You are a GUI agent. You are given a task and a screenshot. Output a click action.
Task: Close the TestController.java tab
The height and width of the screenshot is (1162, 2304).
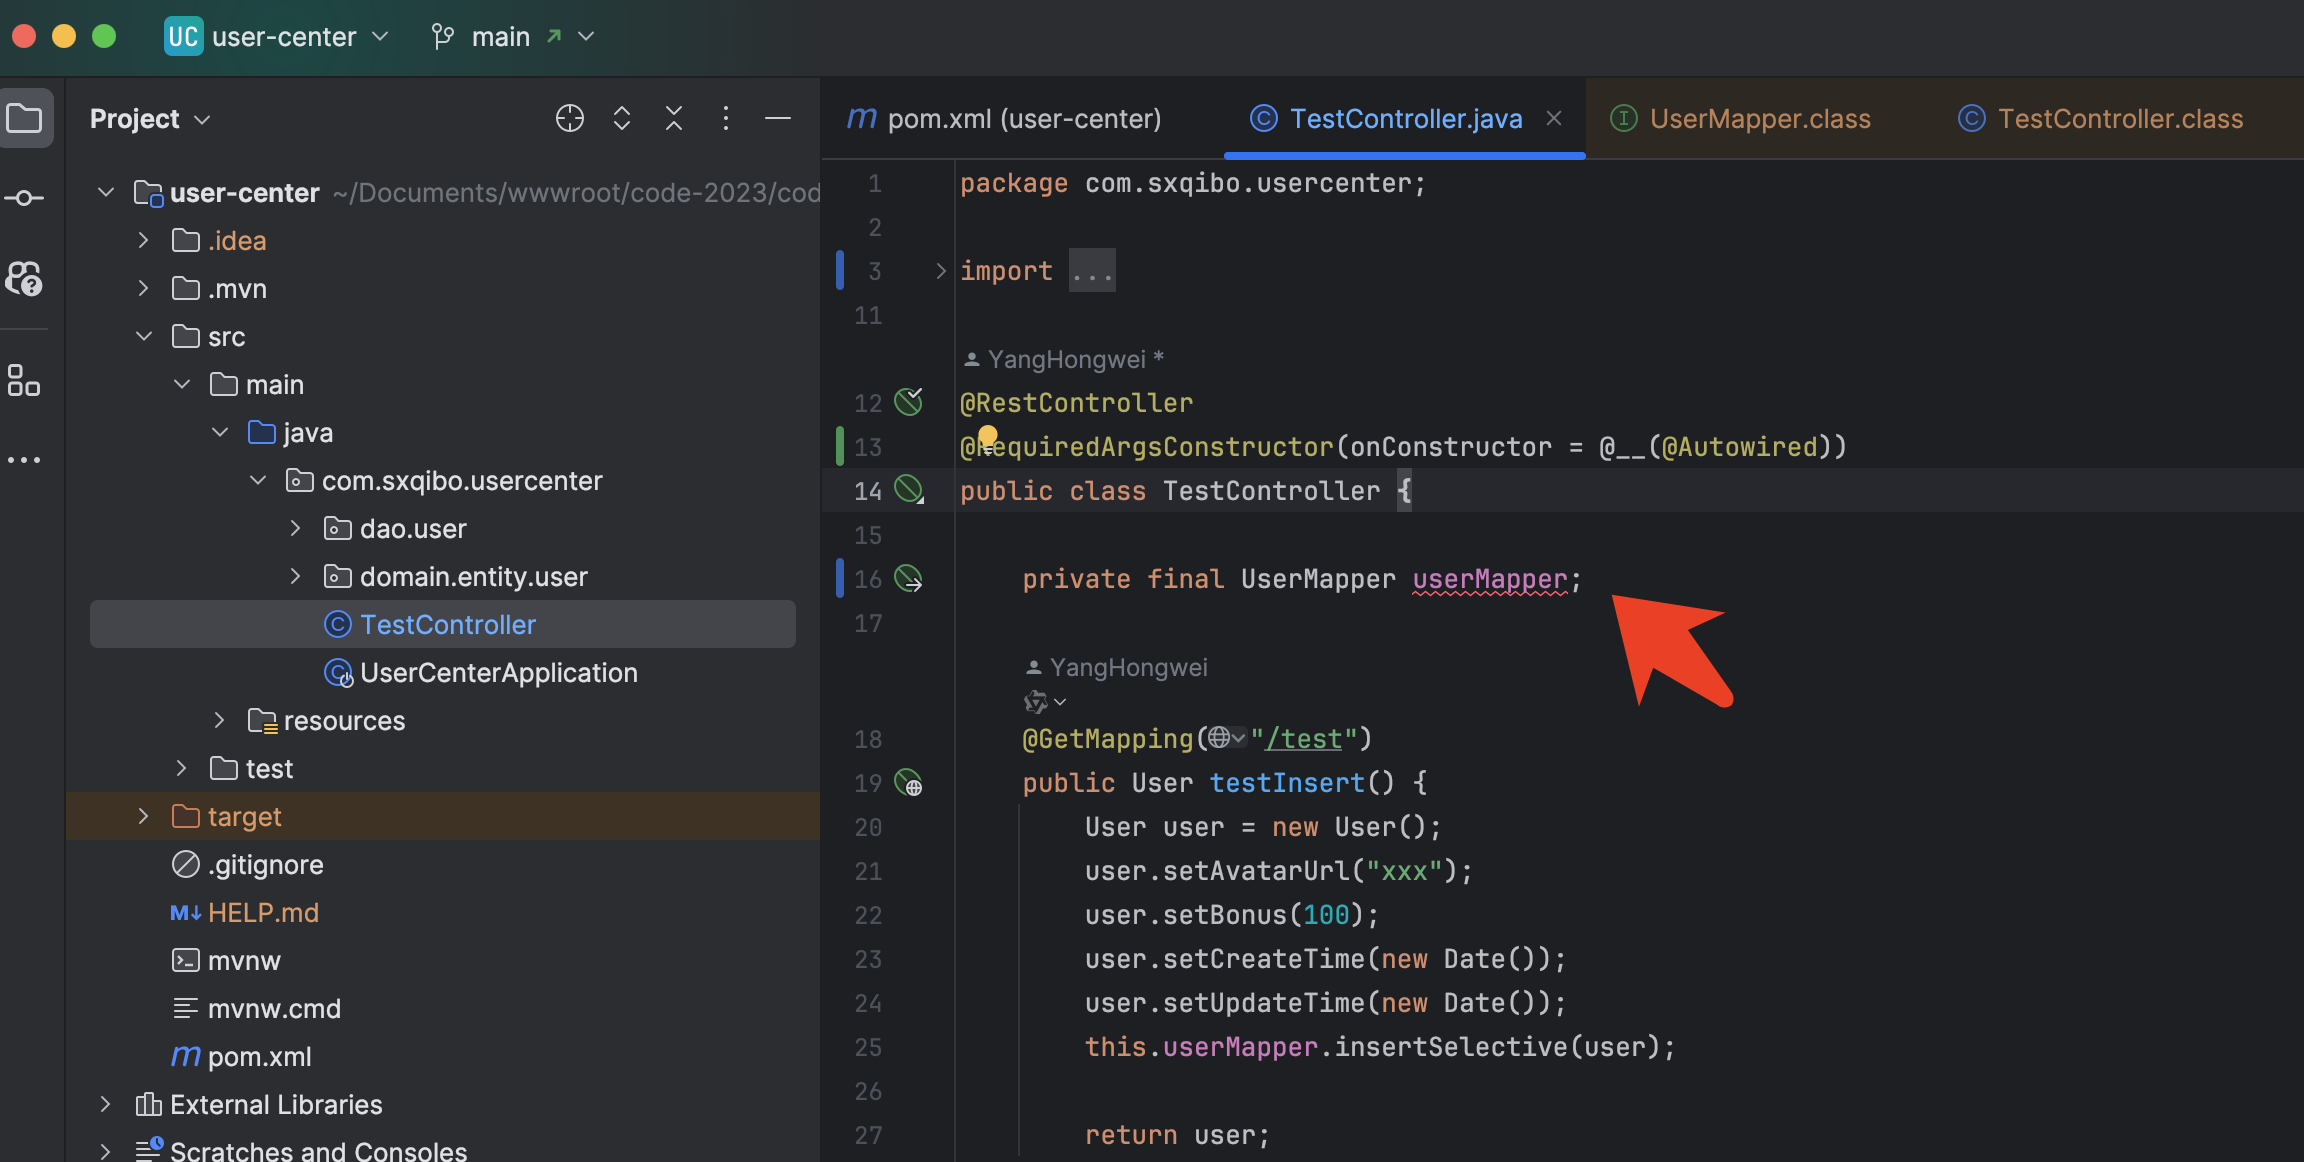point(1554,118)
